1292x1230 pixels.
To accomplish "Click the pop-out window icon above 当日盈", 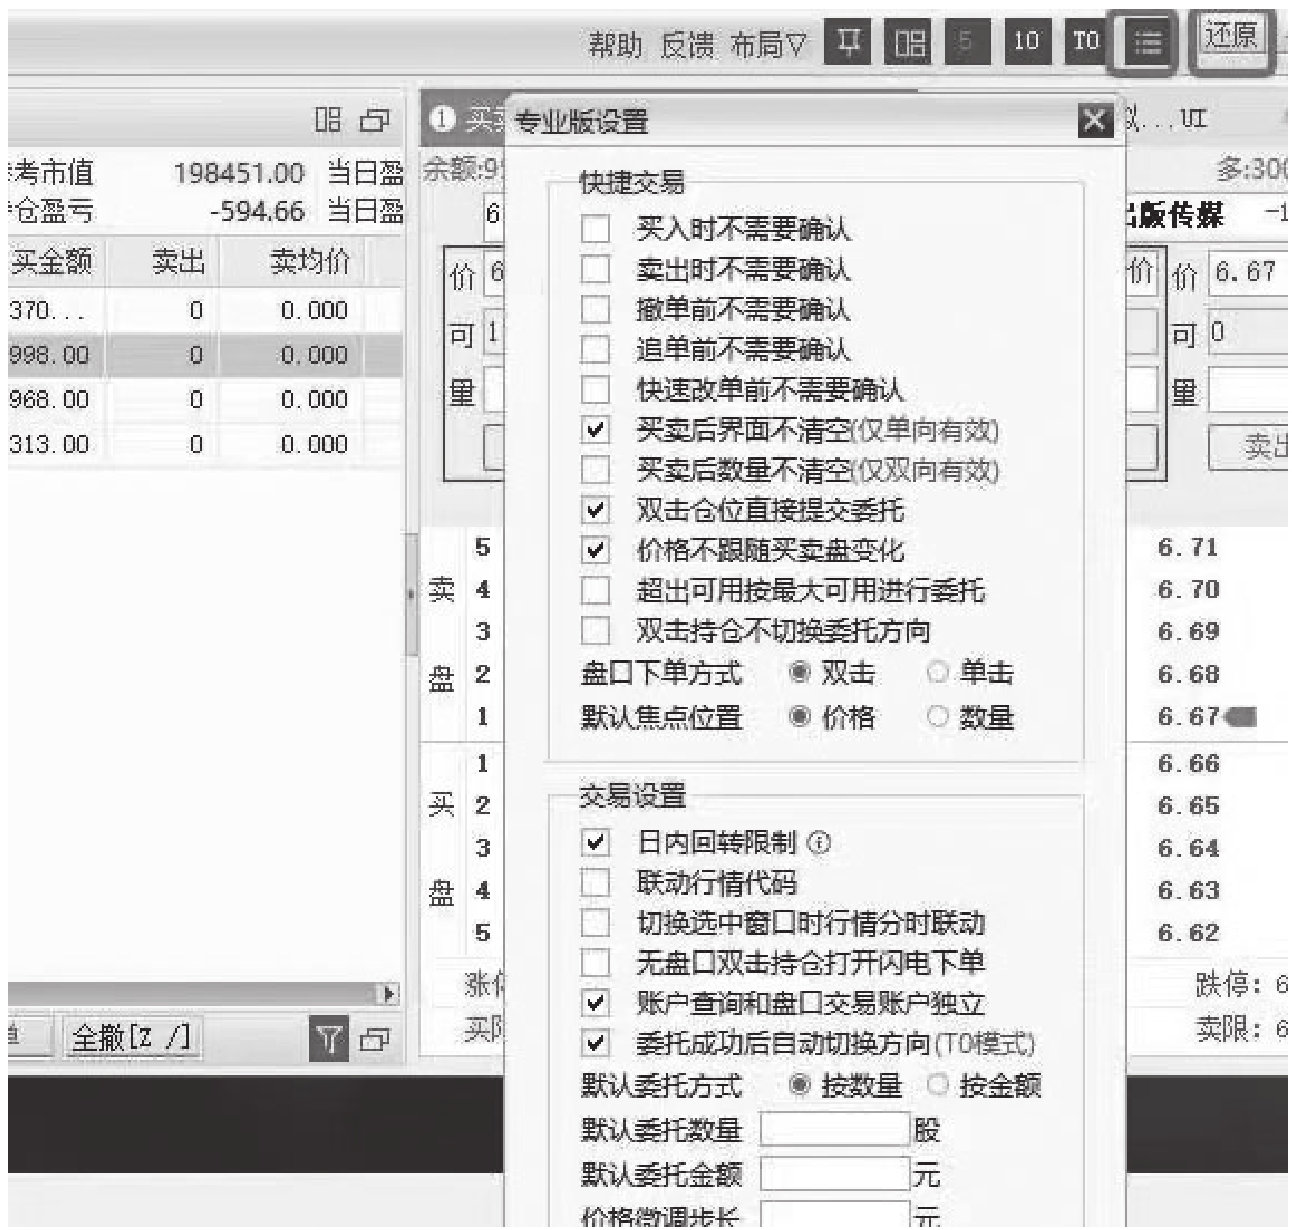I will 376,121.
